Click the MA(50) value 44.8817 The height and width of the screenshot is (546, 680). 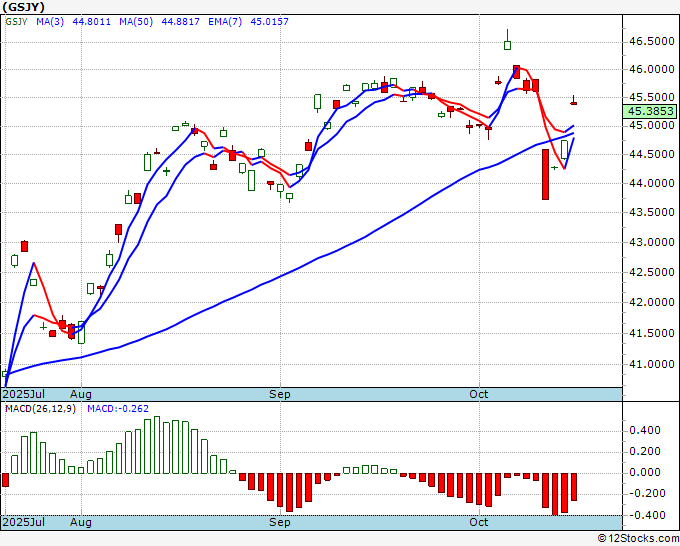[180, 21]
